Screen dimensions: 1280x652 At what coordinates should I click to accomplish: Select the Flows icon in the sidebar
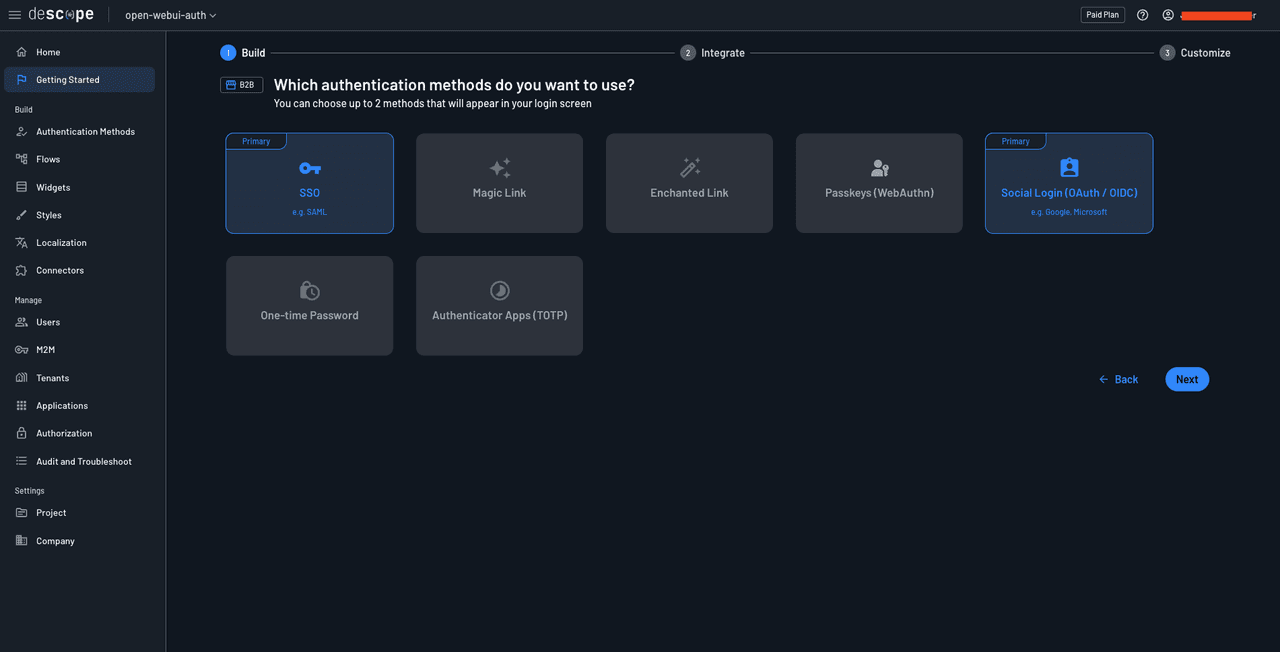[22, 159]
